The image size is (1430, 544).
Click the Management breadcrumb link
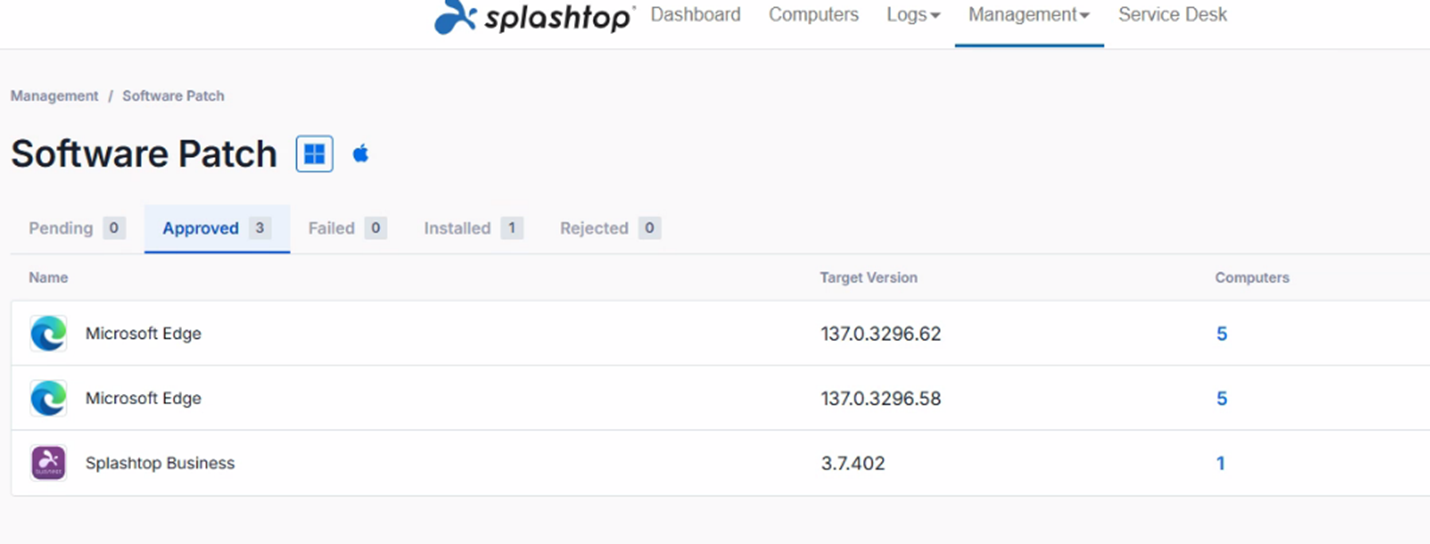pos(54,96)
